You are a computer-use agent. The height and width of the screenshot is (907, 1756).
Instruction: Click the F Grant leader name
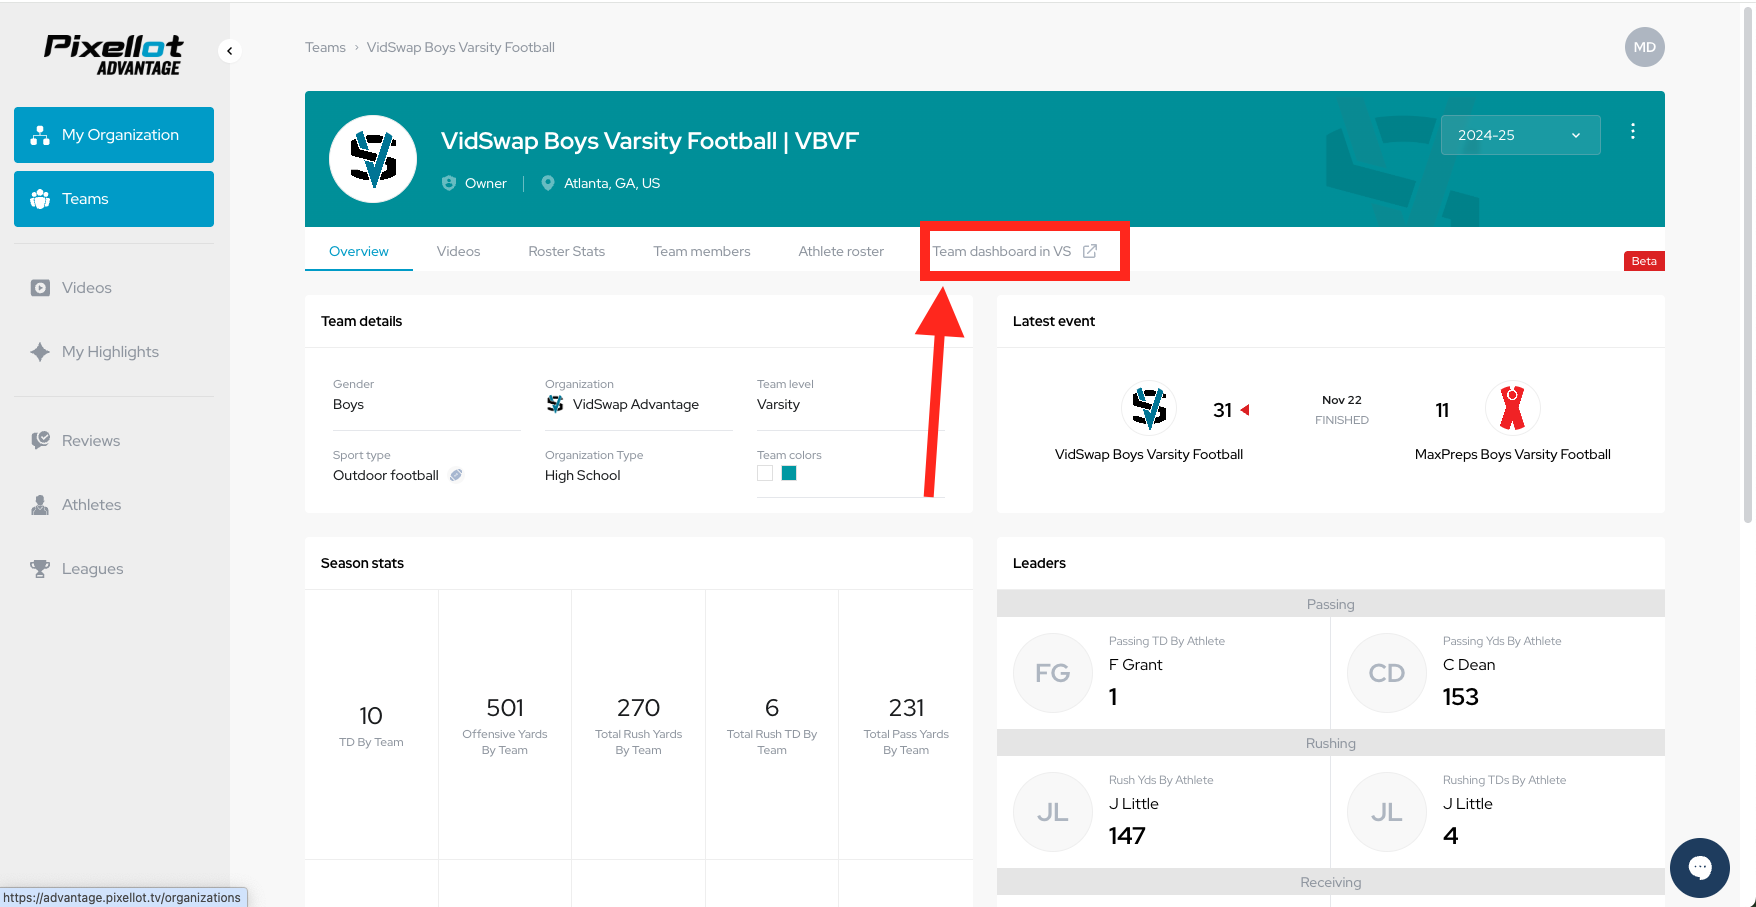pos(1136,665)
